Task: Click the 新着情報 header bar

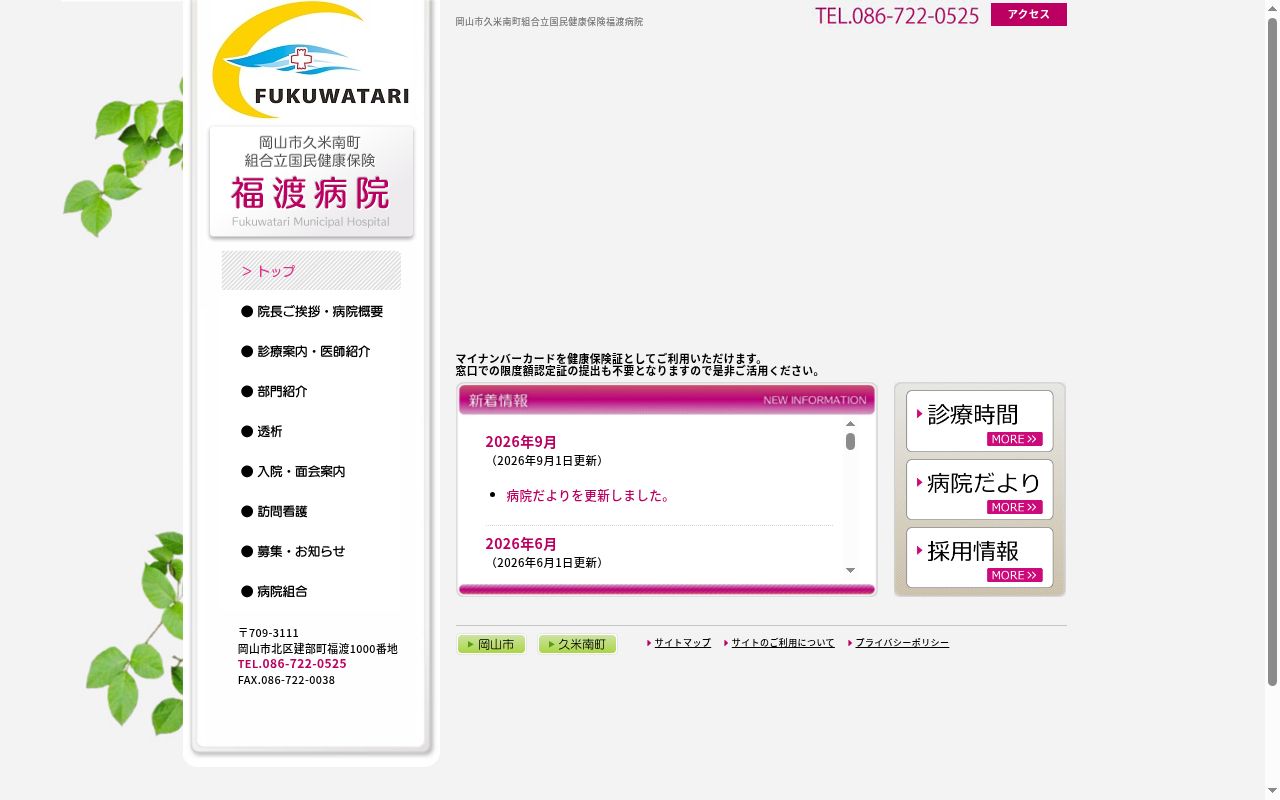Action: 666,400
